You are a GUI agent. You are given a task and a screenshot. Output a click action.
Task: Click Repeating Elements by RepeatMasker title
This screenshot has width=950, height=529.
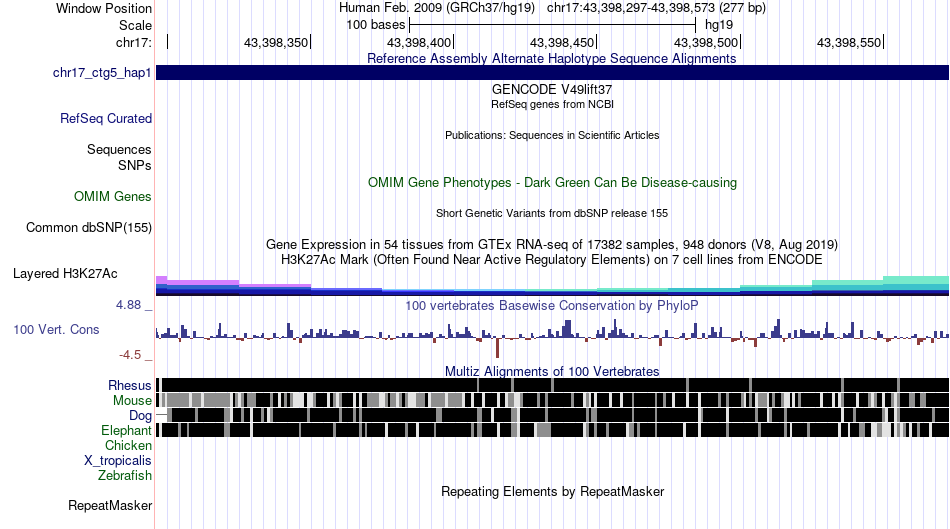click(x=553, y=491)
